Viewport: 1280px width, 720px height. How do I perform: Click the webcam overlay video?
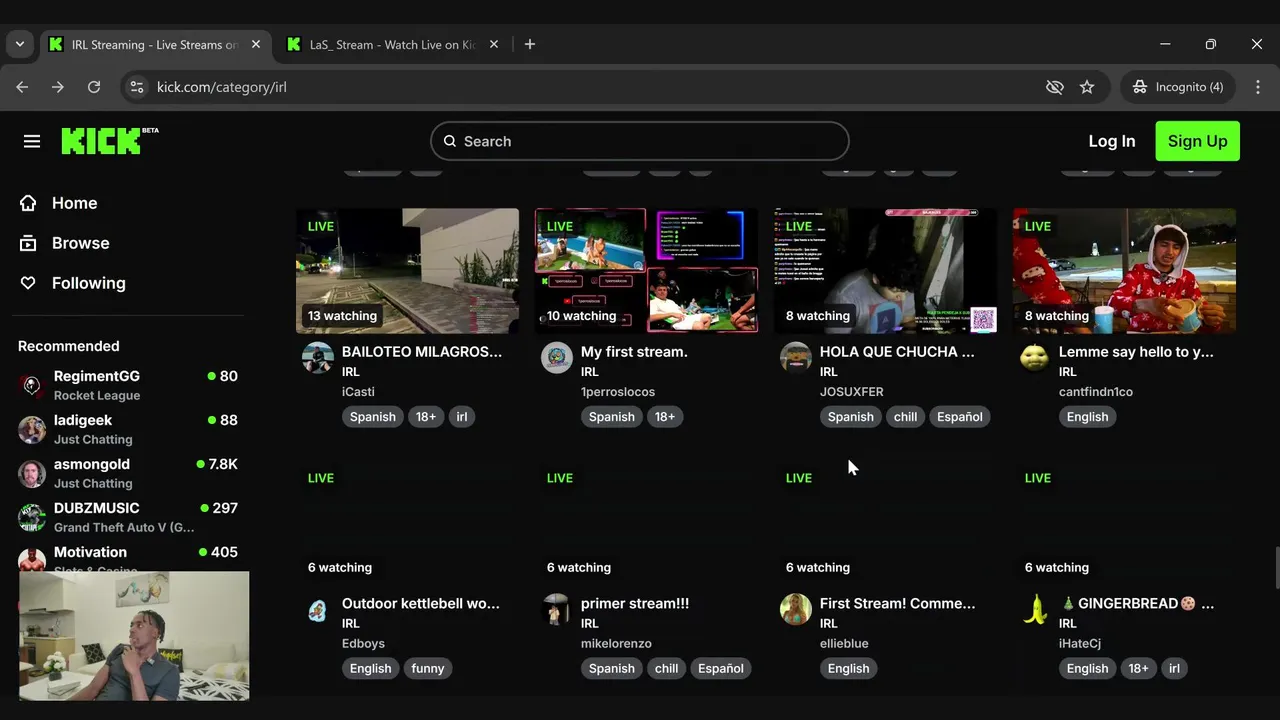pyautogui.click(x=134, y=636)
